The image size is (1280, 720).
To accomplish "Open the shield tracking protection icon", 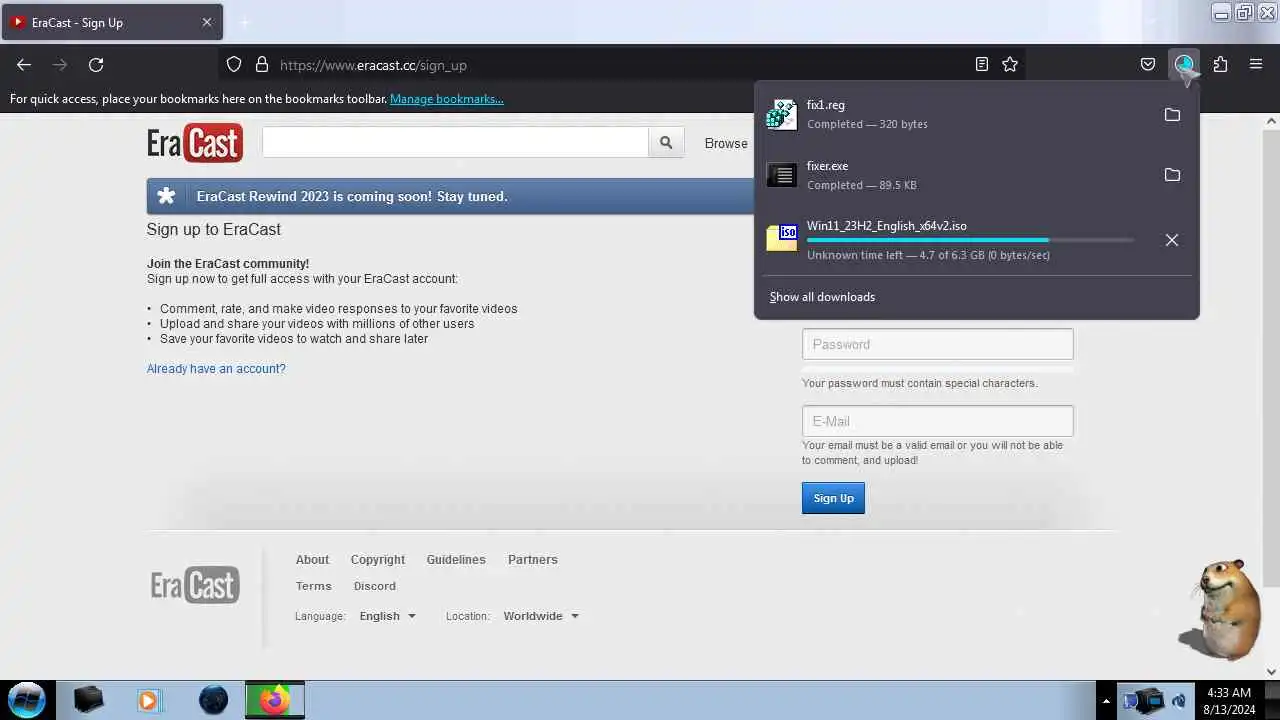I will point(234,65).
